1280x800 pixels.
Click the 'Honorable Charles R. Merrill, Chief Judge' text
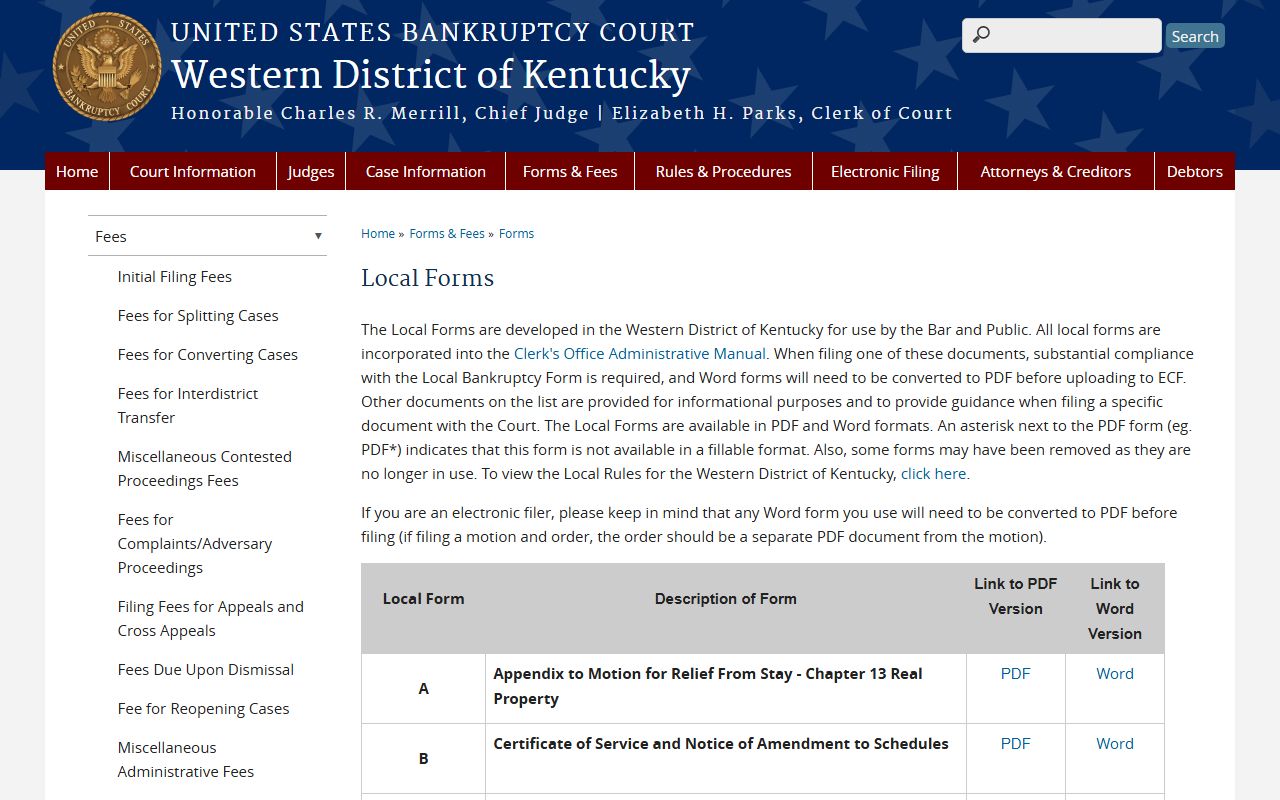380,113
